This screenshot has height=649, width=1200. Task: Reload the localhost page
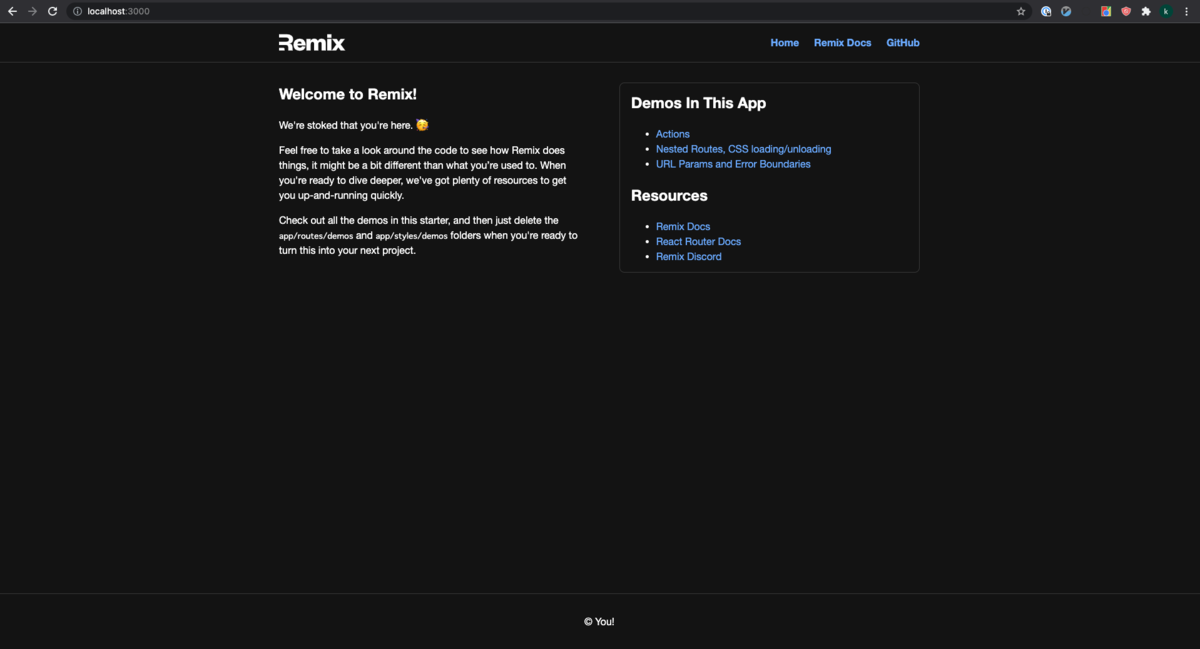(52, 11)
